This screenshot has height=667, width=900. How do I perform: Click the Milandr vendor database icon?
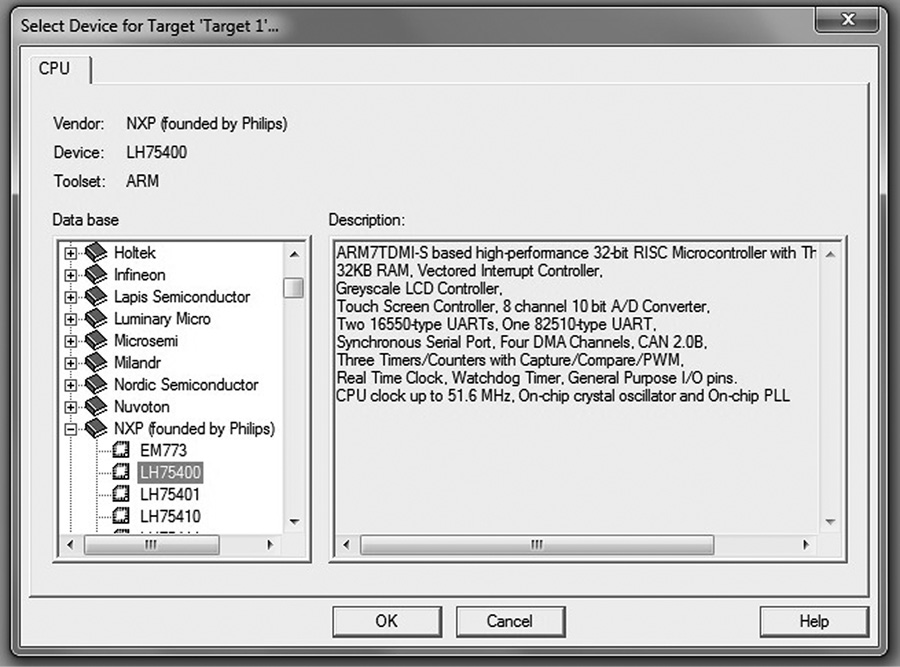(x=95, y=362)
